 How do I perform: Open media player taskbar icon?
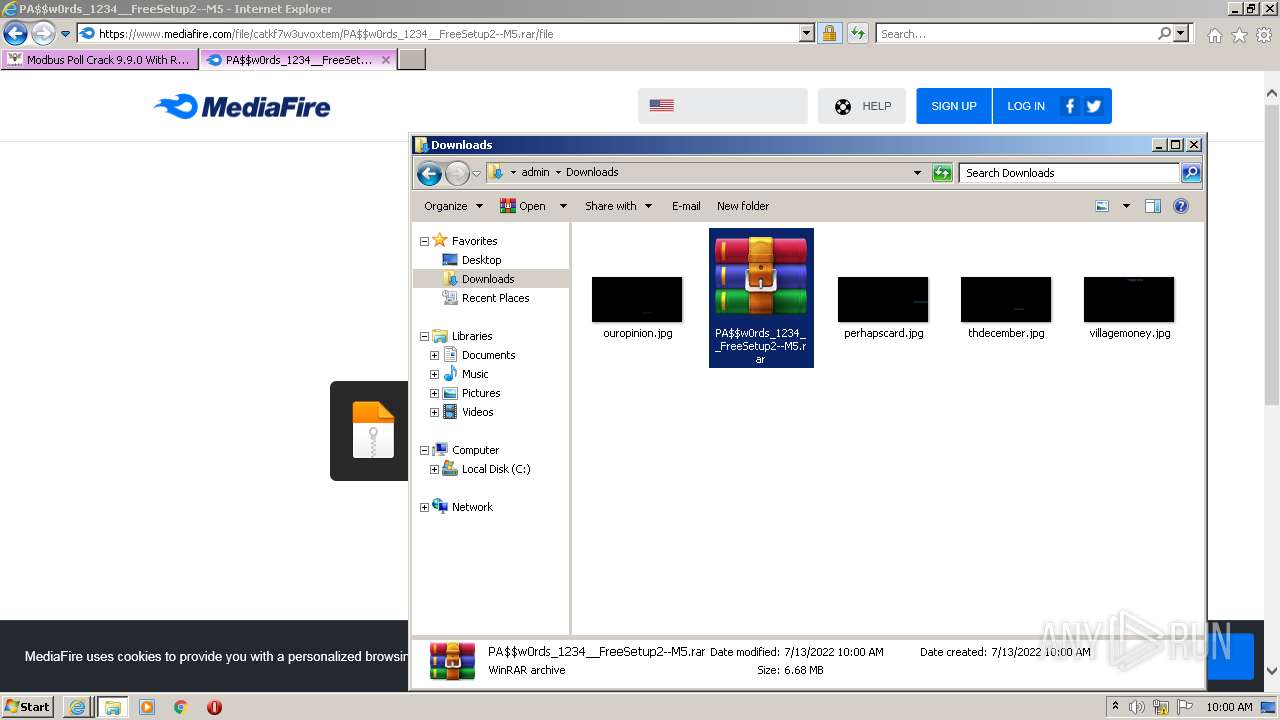coord(147,707)
